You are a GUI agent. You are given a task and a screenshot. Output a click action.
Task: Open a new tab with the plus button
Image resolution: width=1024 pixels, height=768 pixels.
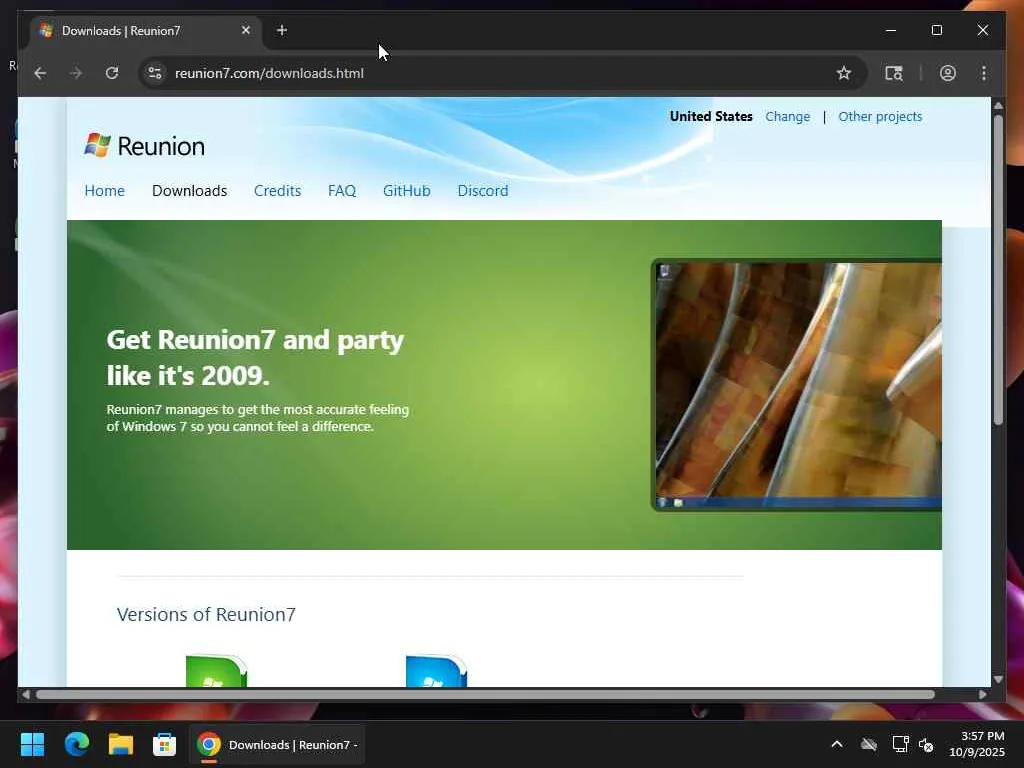point(281,30)
